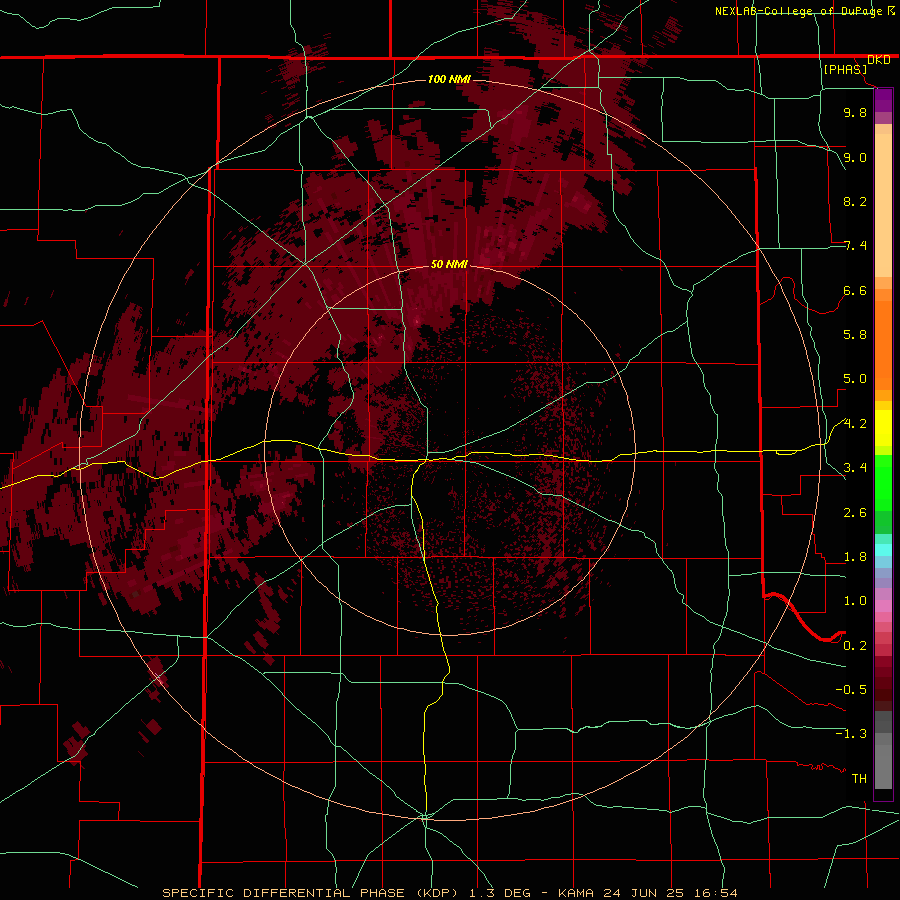Click the Specific Differential Phase caption
This screenshot has height=900, width=900.
coord(449,893)
